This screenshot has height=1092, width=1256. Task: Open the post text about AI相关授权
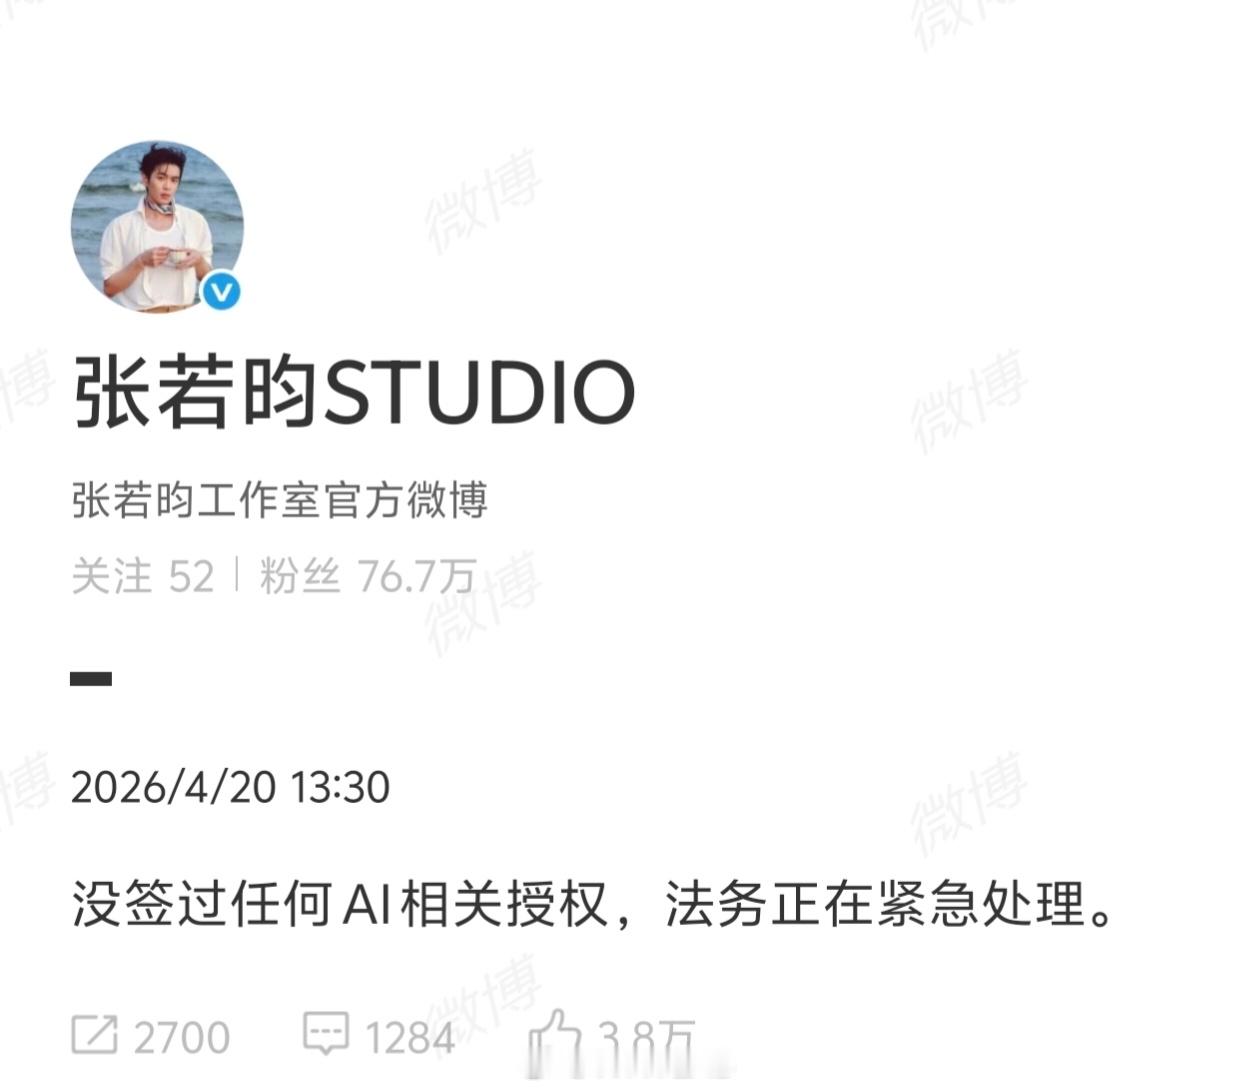click(593, 904)
